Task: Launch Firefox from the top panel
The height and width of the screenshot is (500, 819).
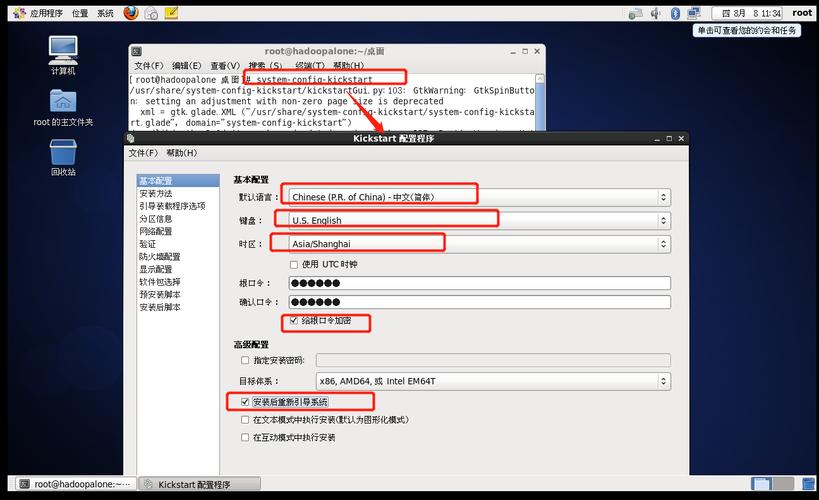Action: pos(131,13)
